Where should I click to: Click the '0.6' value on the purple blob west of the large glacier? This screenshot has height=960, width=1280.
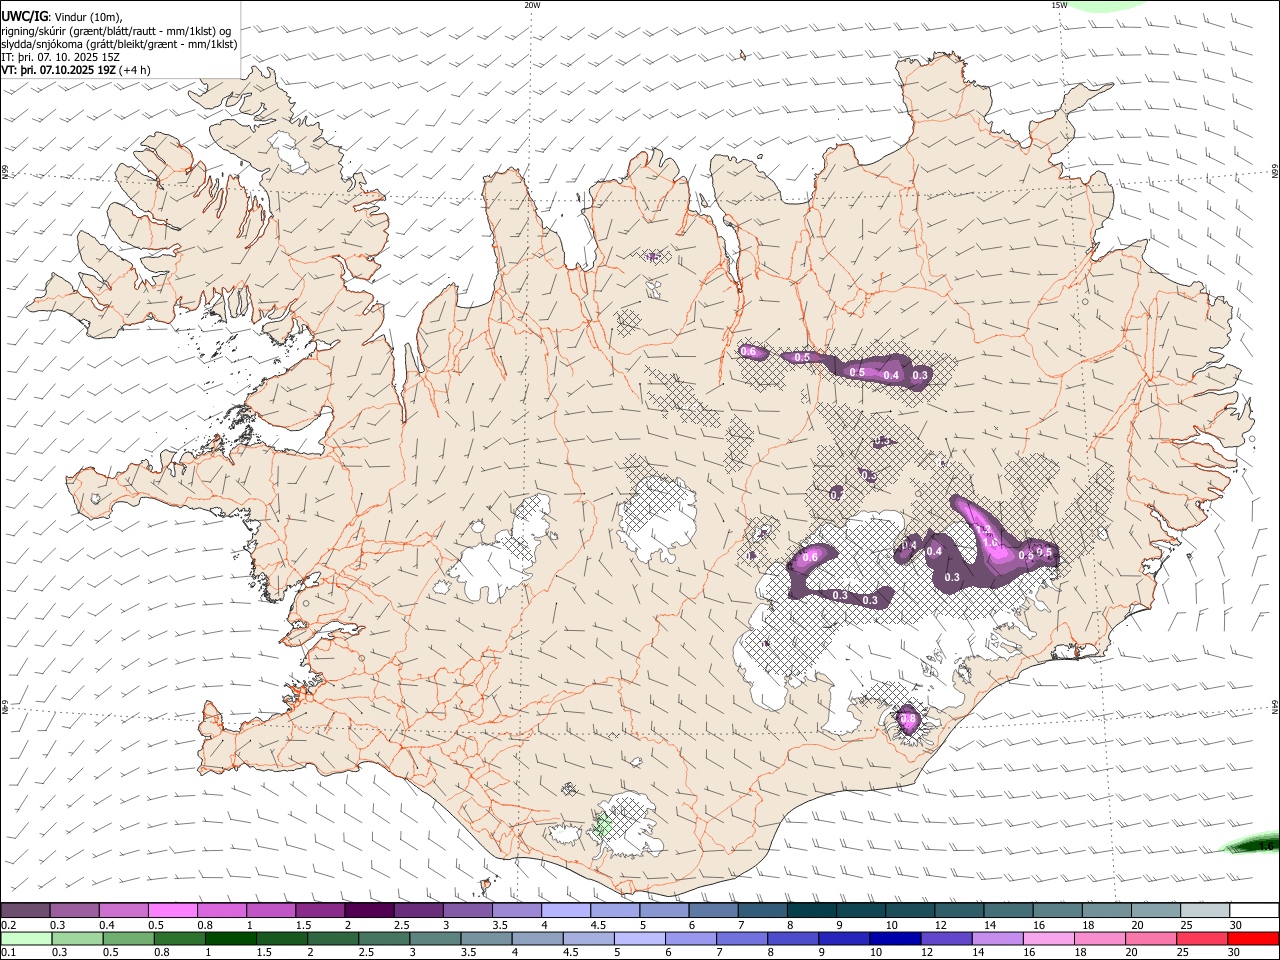point(811,557)
